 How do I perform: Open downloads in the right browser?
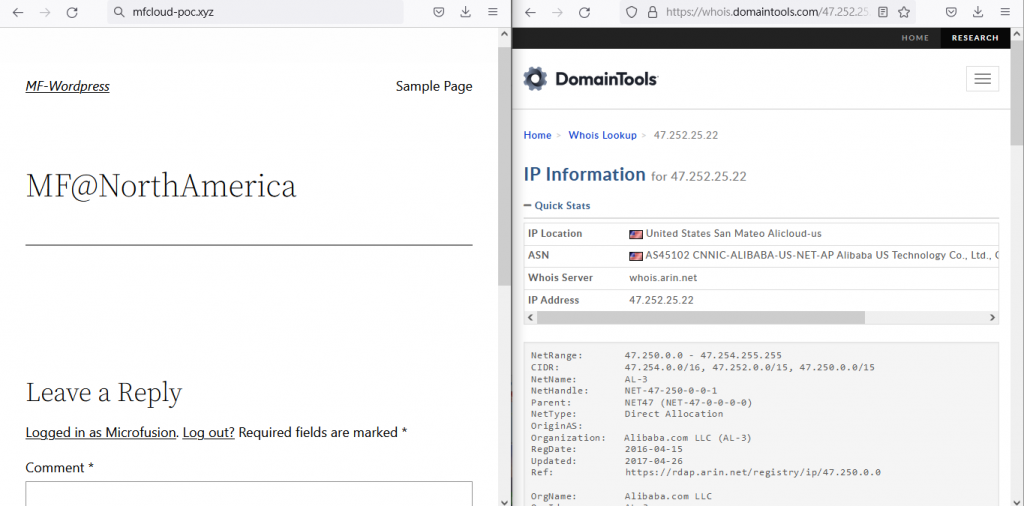978,12
